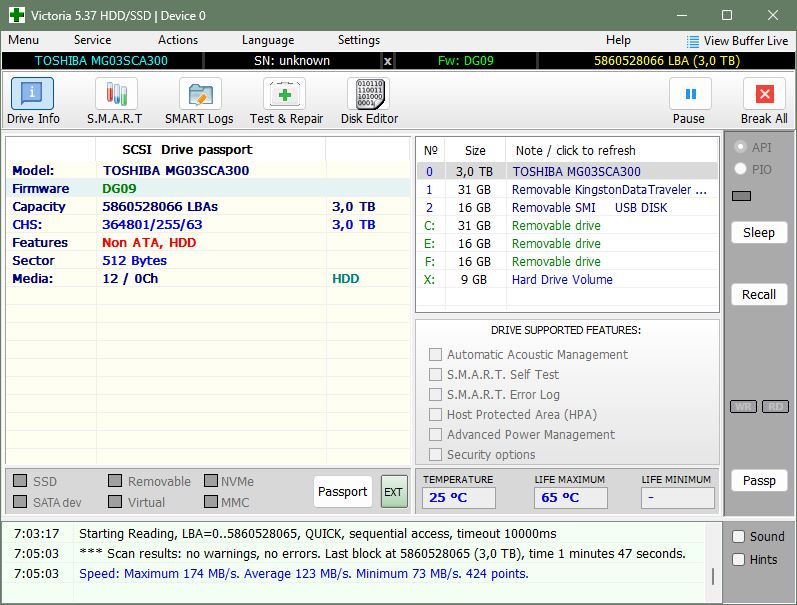Toggle the Sound checkbox
Viewport: 797px width, 605px height.
click(739, 536)
